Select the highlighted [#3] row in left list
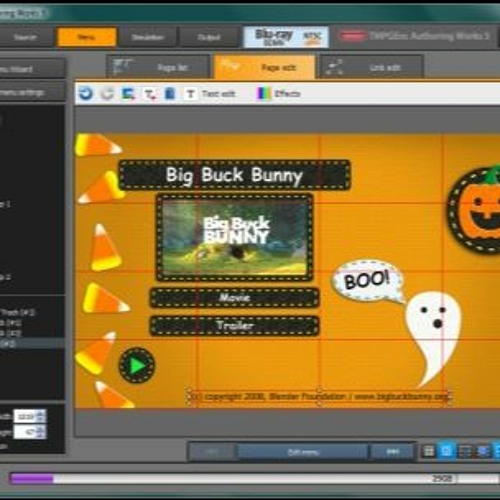This screenshot has height=500, width=500. [x=32, y=343]
